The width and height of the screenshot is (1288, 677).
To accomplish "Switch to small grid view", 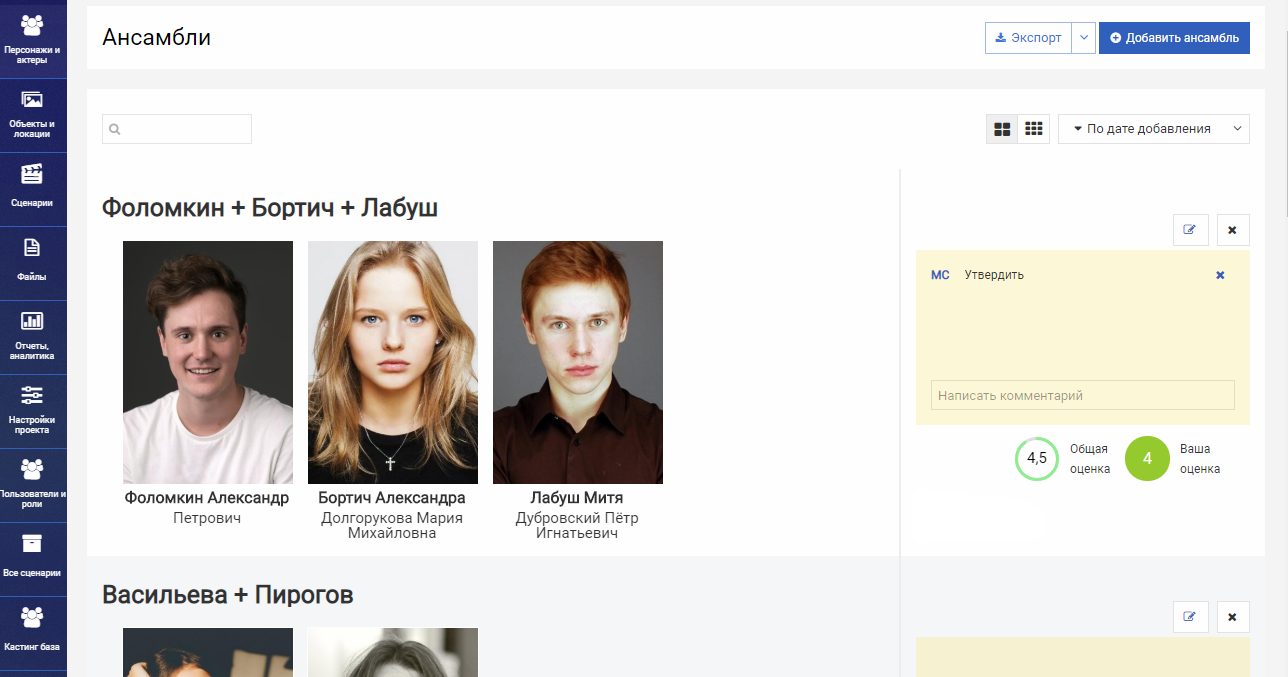I will (1034, 129).
